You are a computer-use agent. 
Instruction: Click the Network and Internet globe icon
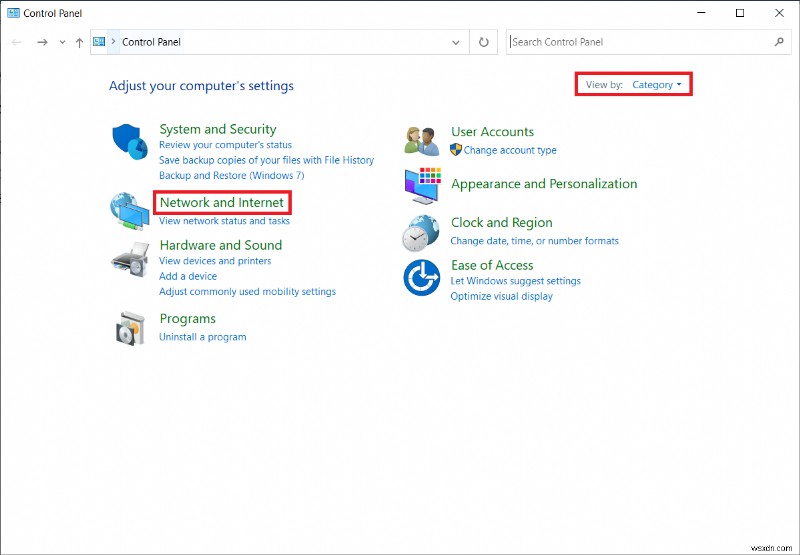(x=128, y=209)
